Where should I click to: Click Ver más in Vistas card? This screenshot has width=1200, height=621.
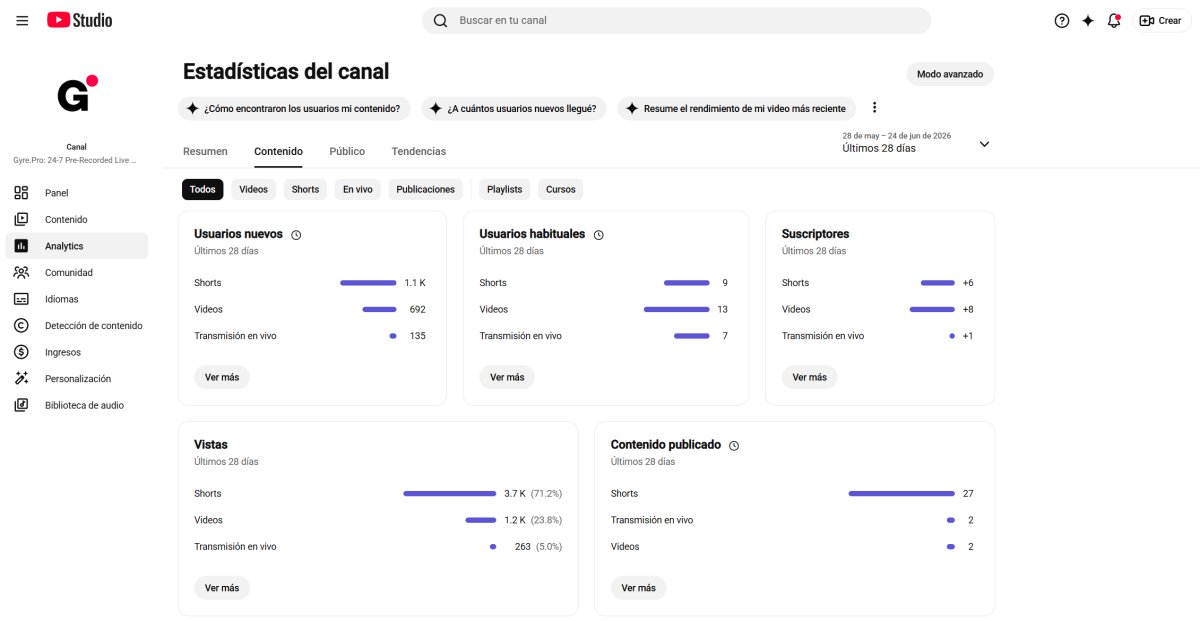click(x=222, y=588)
